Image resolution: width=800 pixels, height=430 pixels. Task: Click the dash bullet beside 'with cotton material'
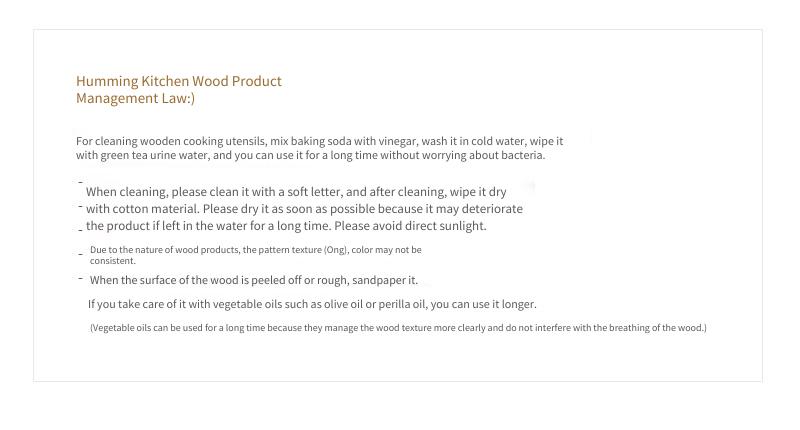tap(81, 207)
